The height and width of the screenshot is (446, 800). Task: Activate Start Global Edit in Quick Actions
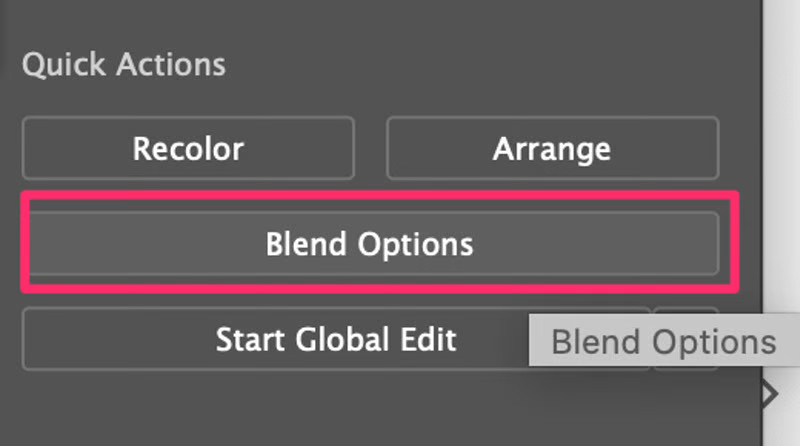[x=336, y=339]
